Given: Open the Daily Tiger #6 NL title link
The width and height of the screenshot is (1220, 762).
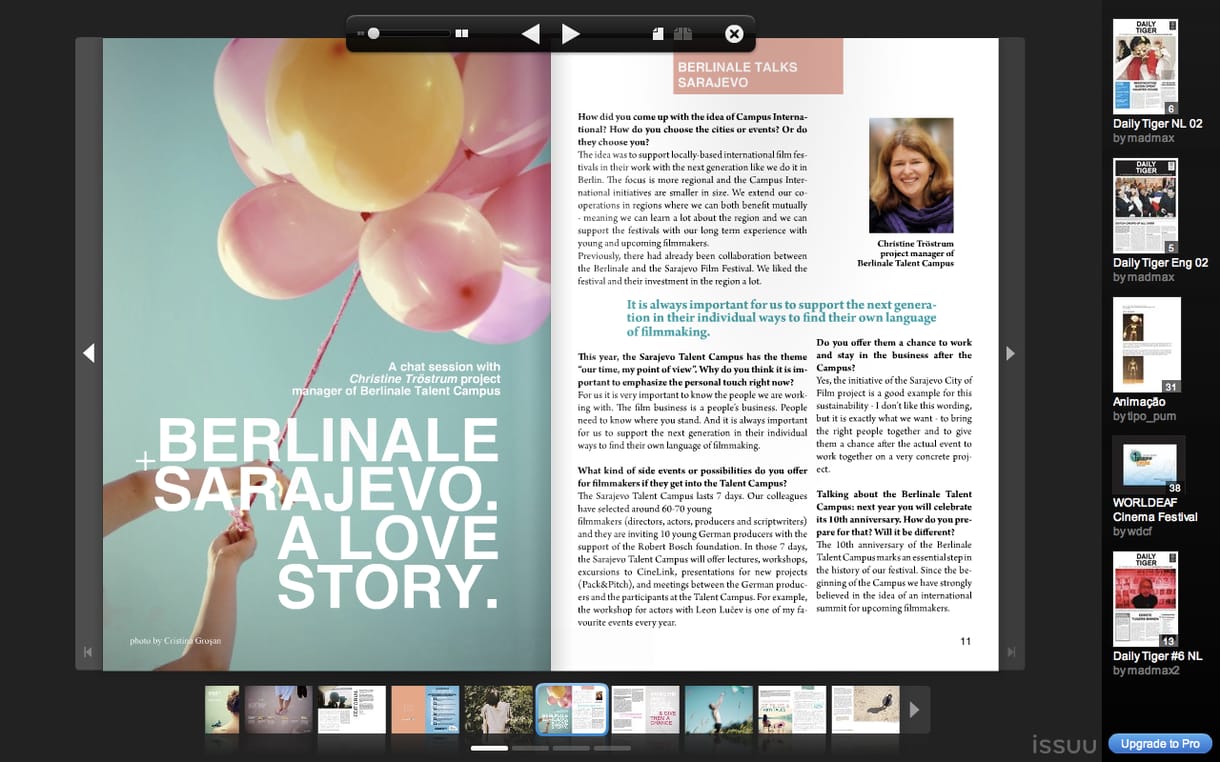Looking at the screenshot, I should click(1158, 656).
